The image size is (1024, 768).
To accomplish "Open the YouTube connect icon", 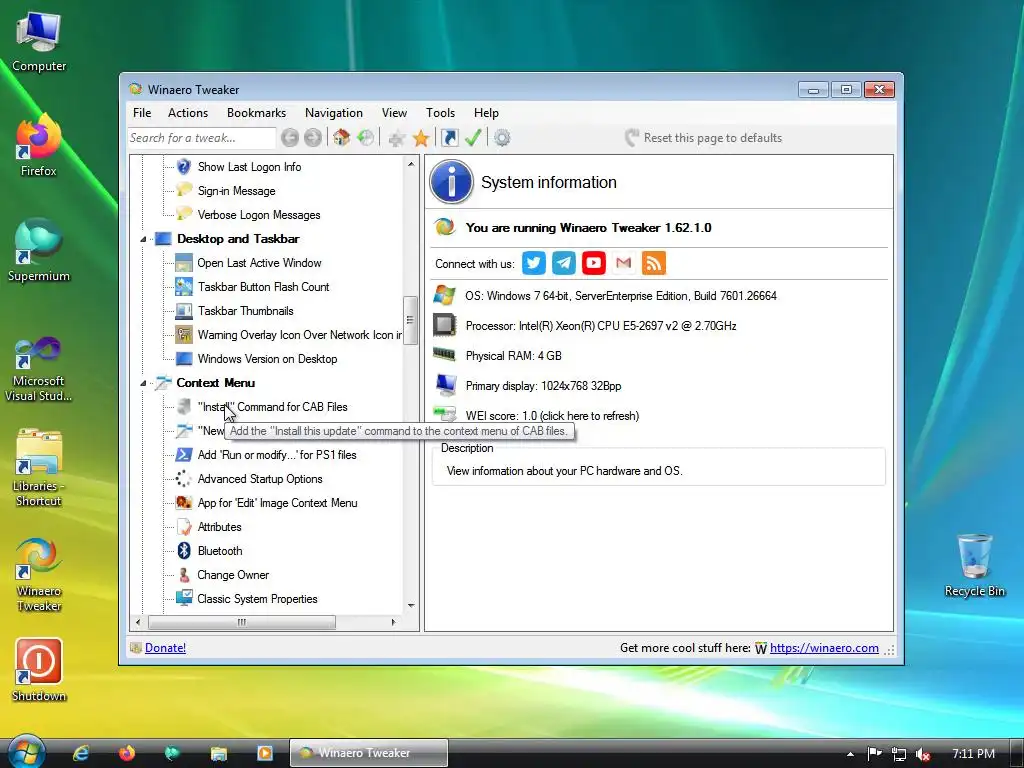I will pyautogui.click(x=594, y=263).
